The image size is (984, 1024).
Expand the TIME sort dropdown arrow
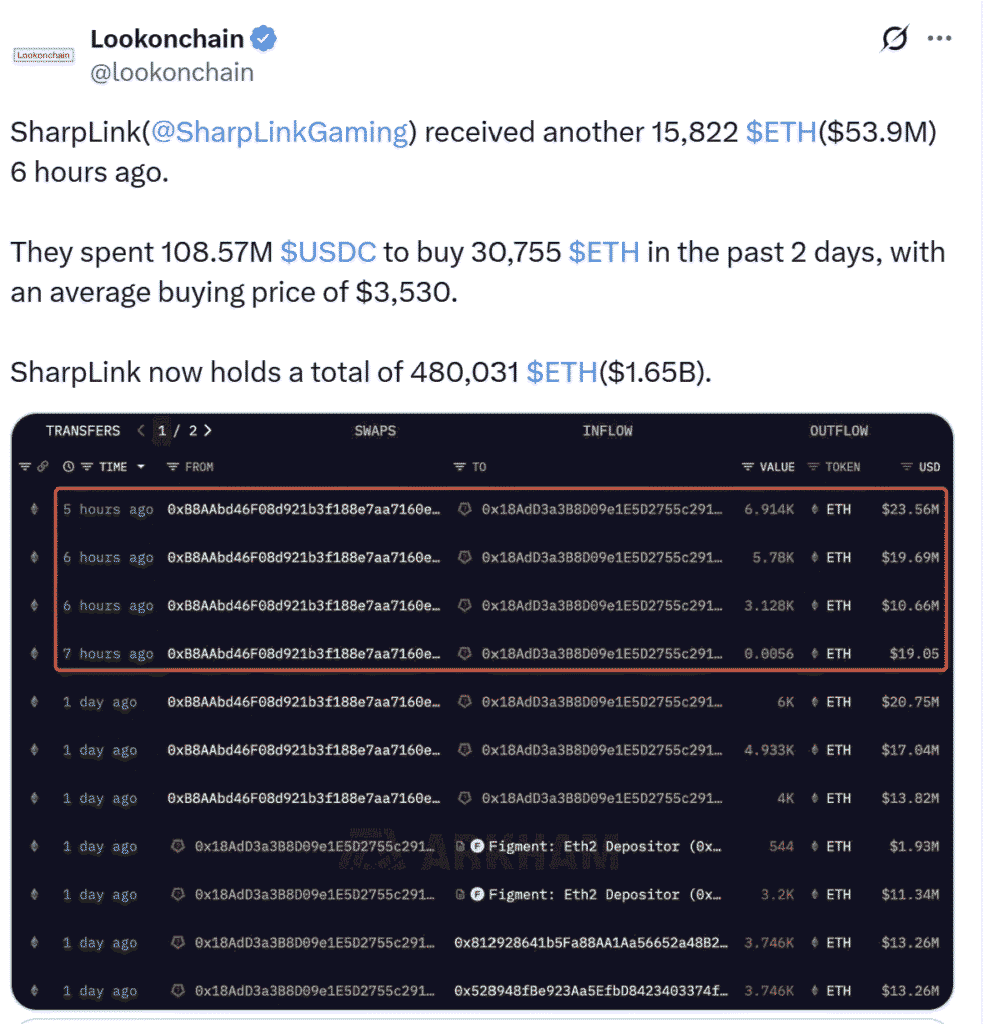pyautogui.click(x=140, y=467)
